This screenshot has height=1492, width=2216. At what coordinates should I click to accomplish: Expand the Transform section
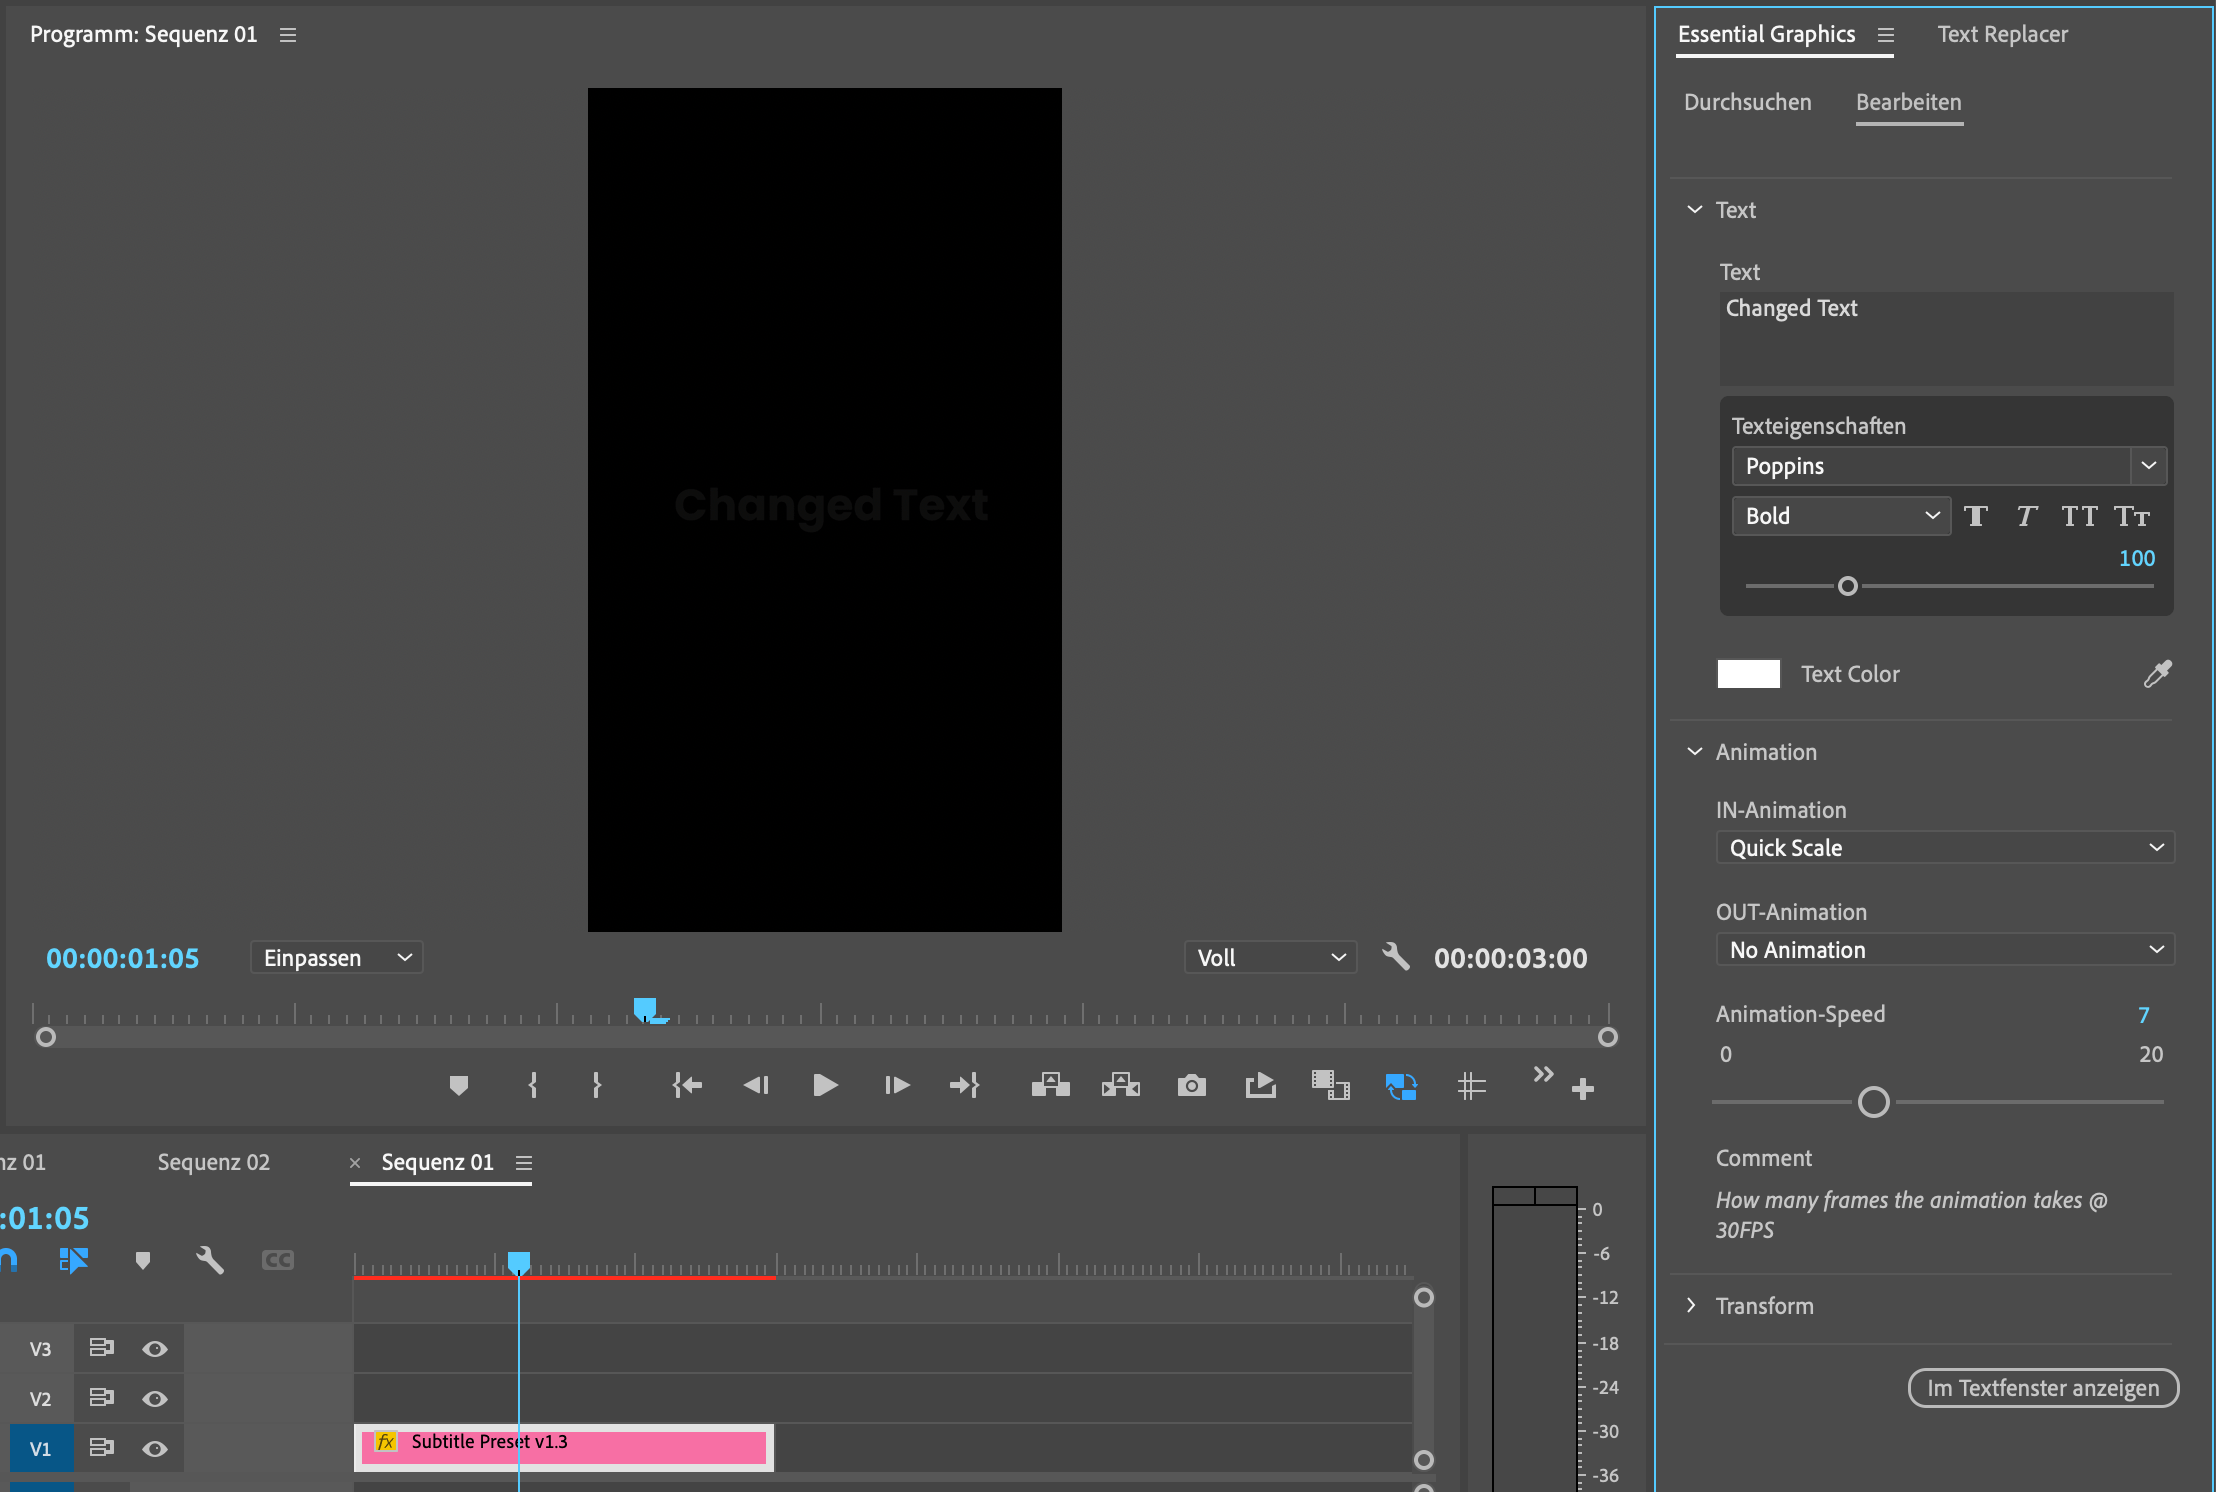1691,1305
